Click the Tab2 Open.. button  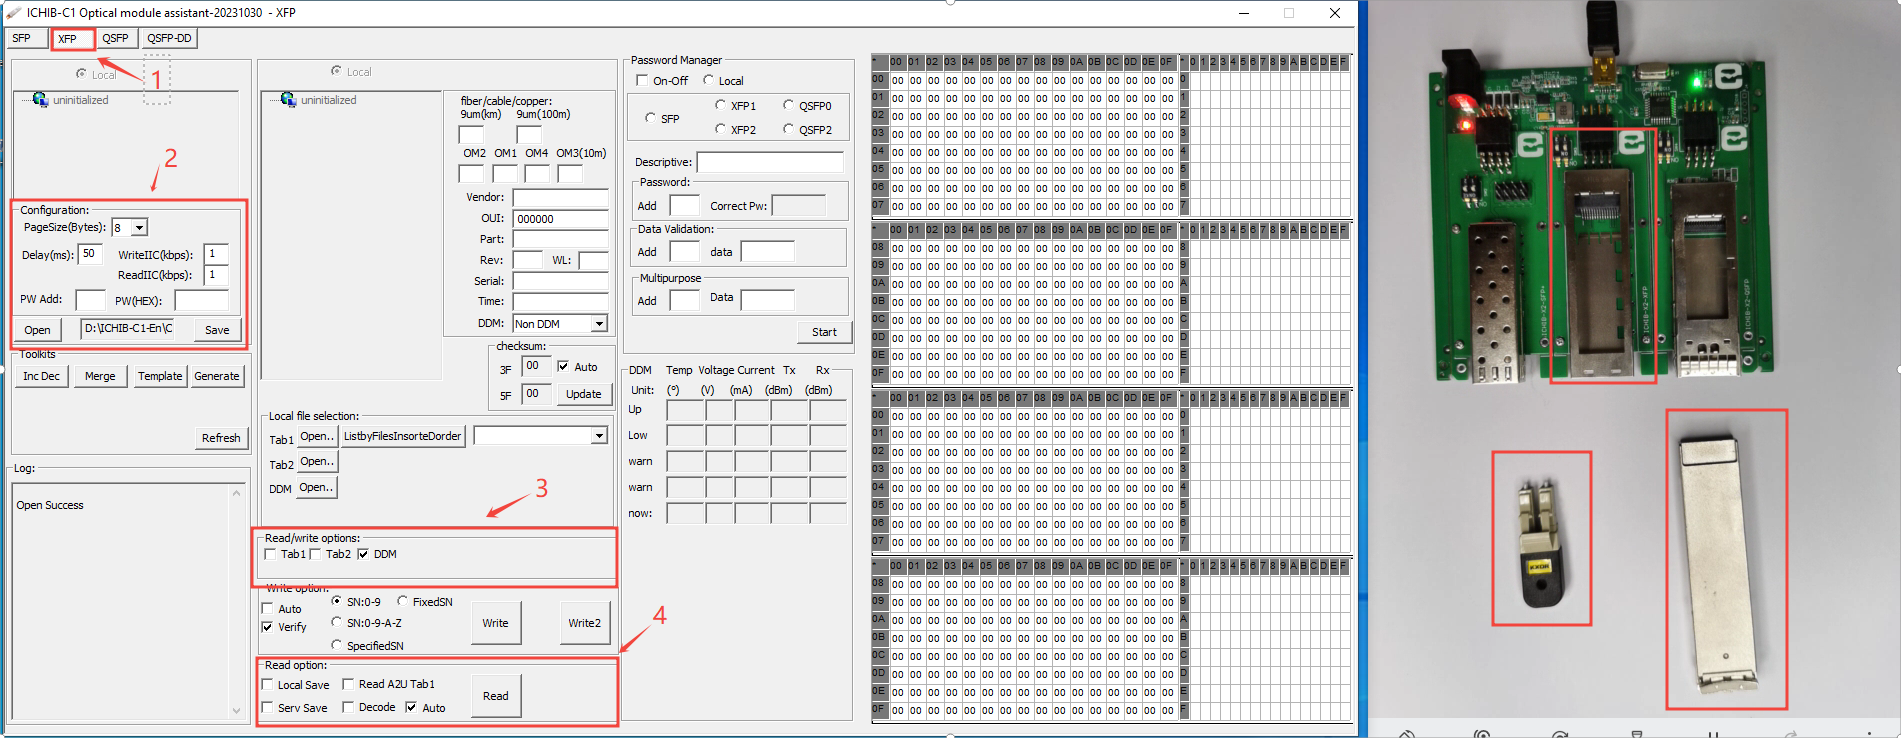pos(317,462)
